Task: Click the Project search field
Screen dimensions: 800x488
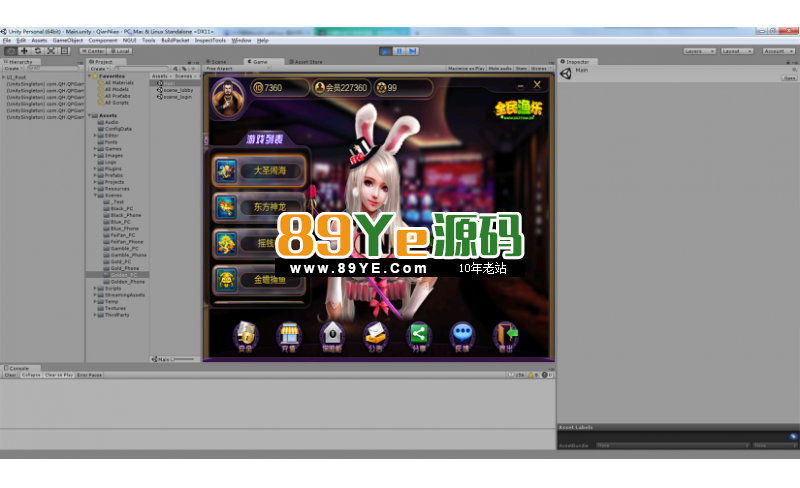Action: pos(141,68)
